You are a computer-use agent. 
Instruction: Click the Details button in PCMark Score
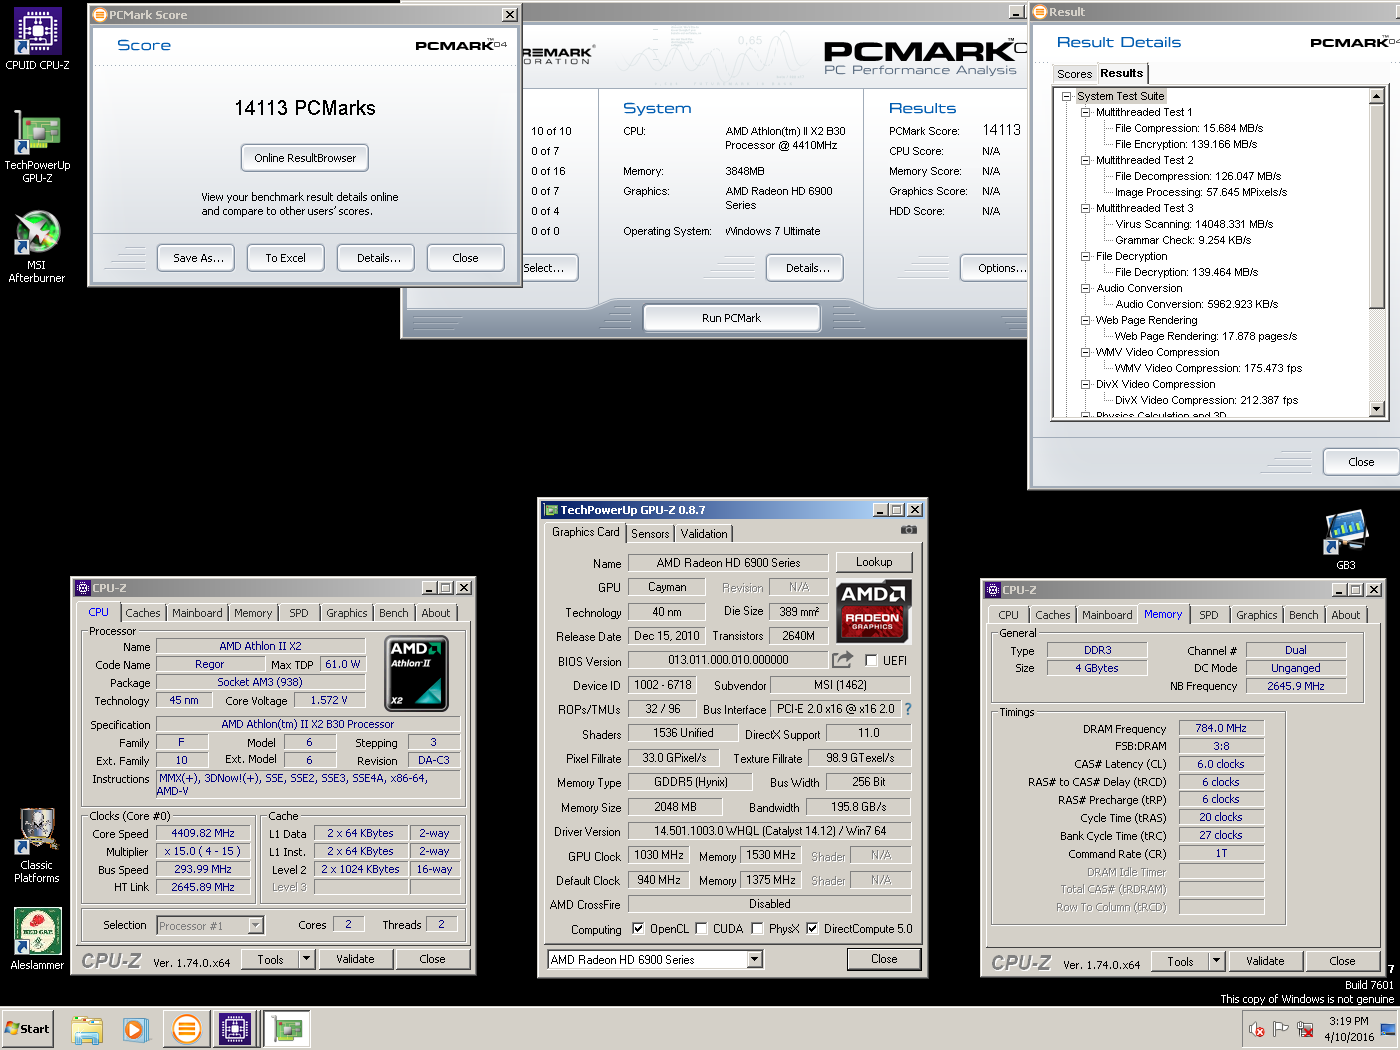(x=378, y=258)
